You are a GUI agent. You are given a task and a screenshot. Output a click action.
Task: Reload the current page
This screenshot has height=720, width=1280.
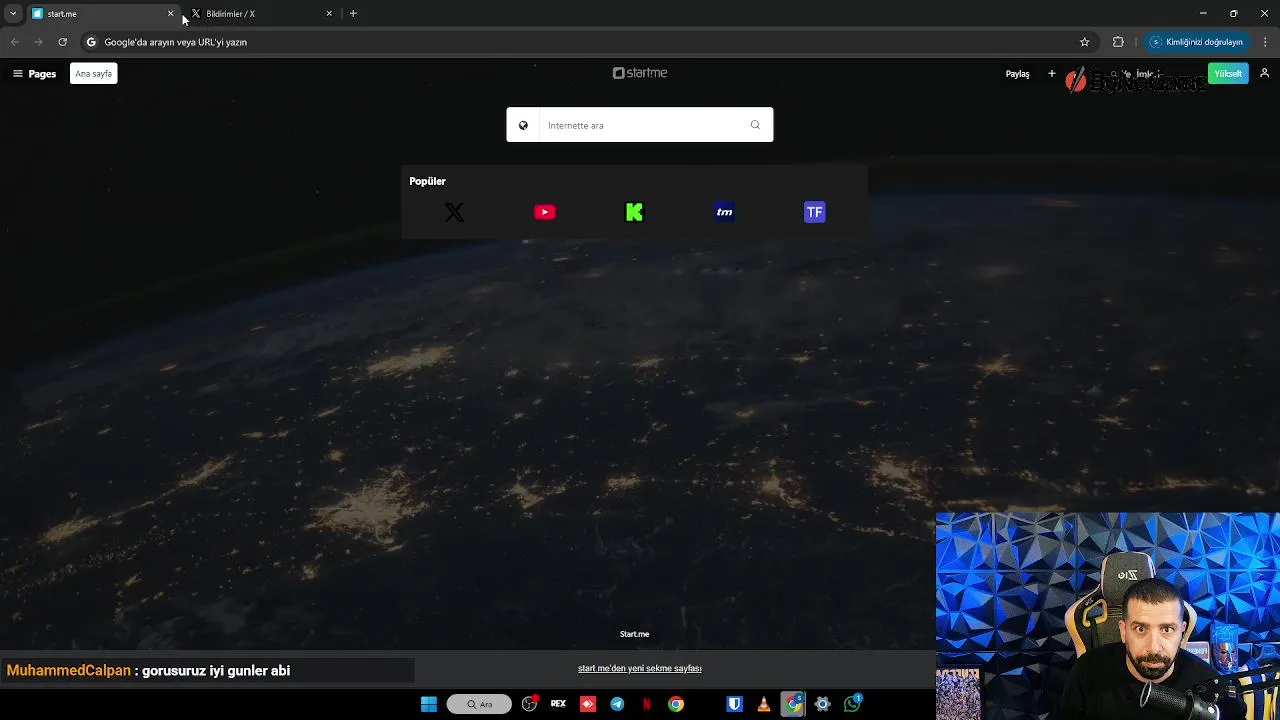pyautogui.click(x=62, y=42)
